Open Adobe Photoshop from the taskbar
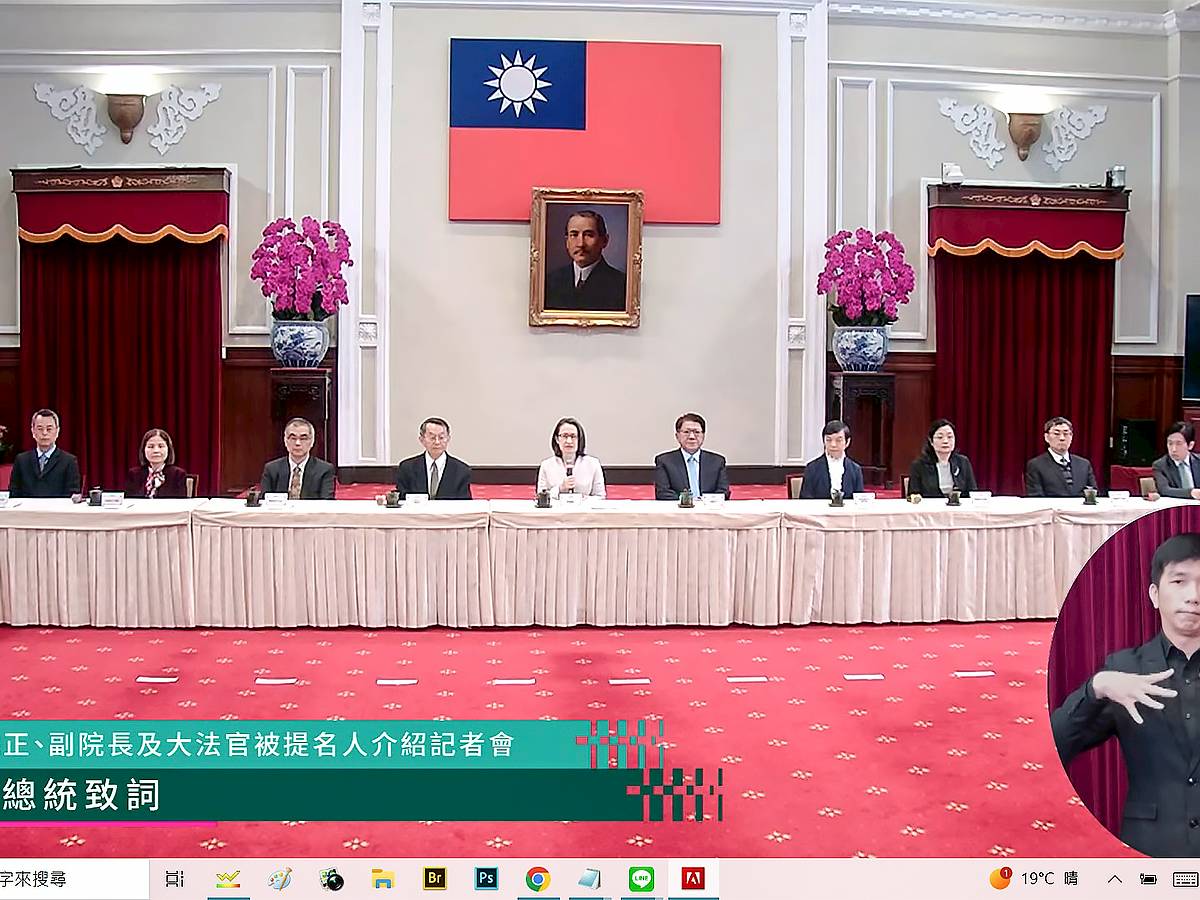Image resolution: width=1200 pixels, height=900 pixels. [x=486, y=879]
